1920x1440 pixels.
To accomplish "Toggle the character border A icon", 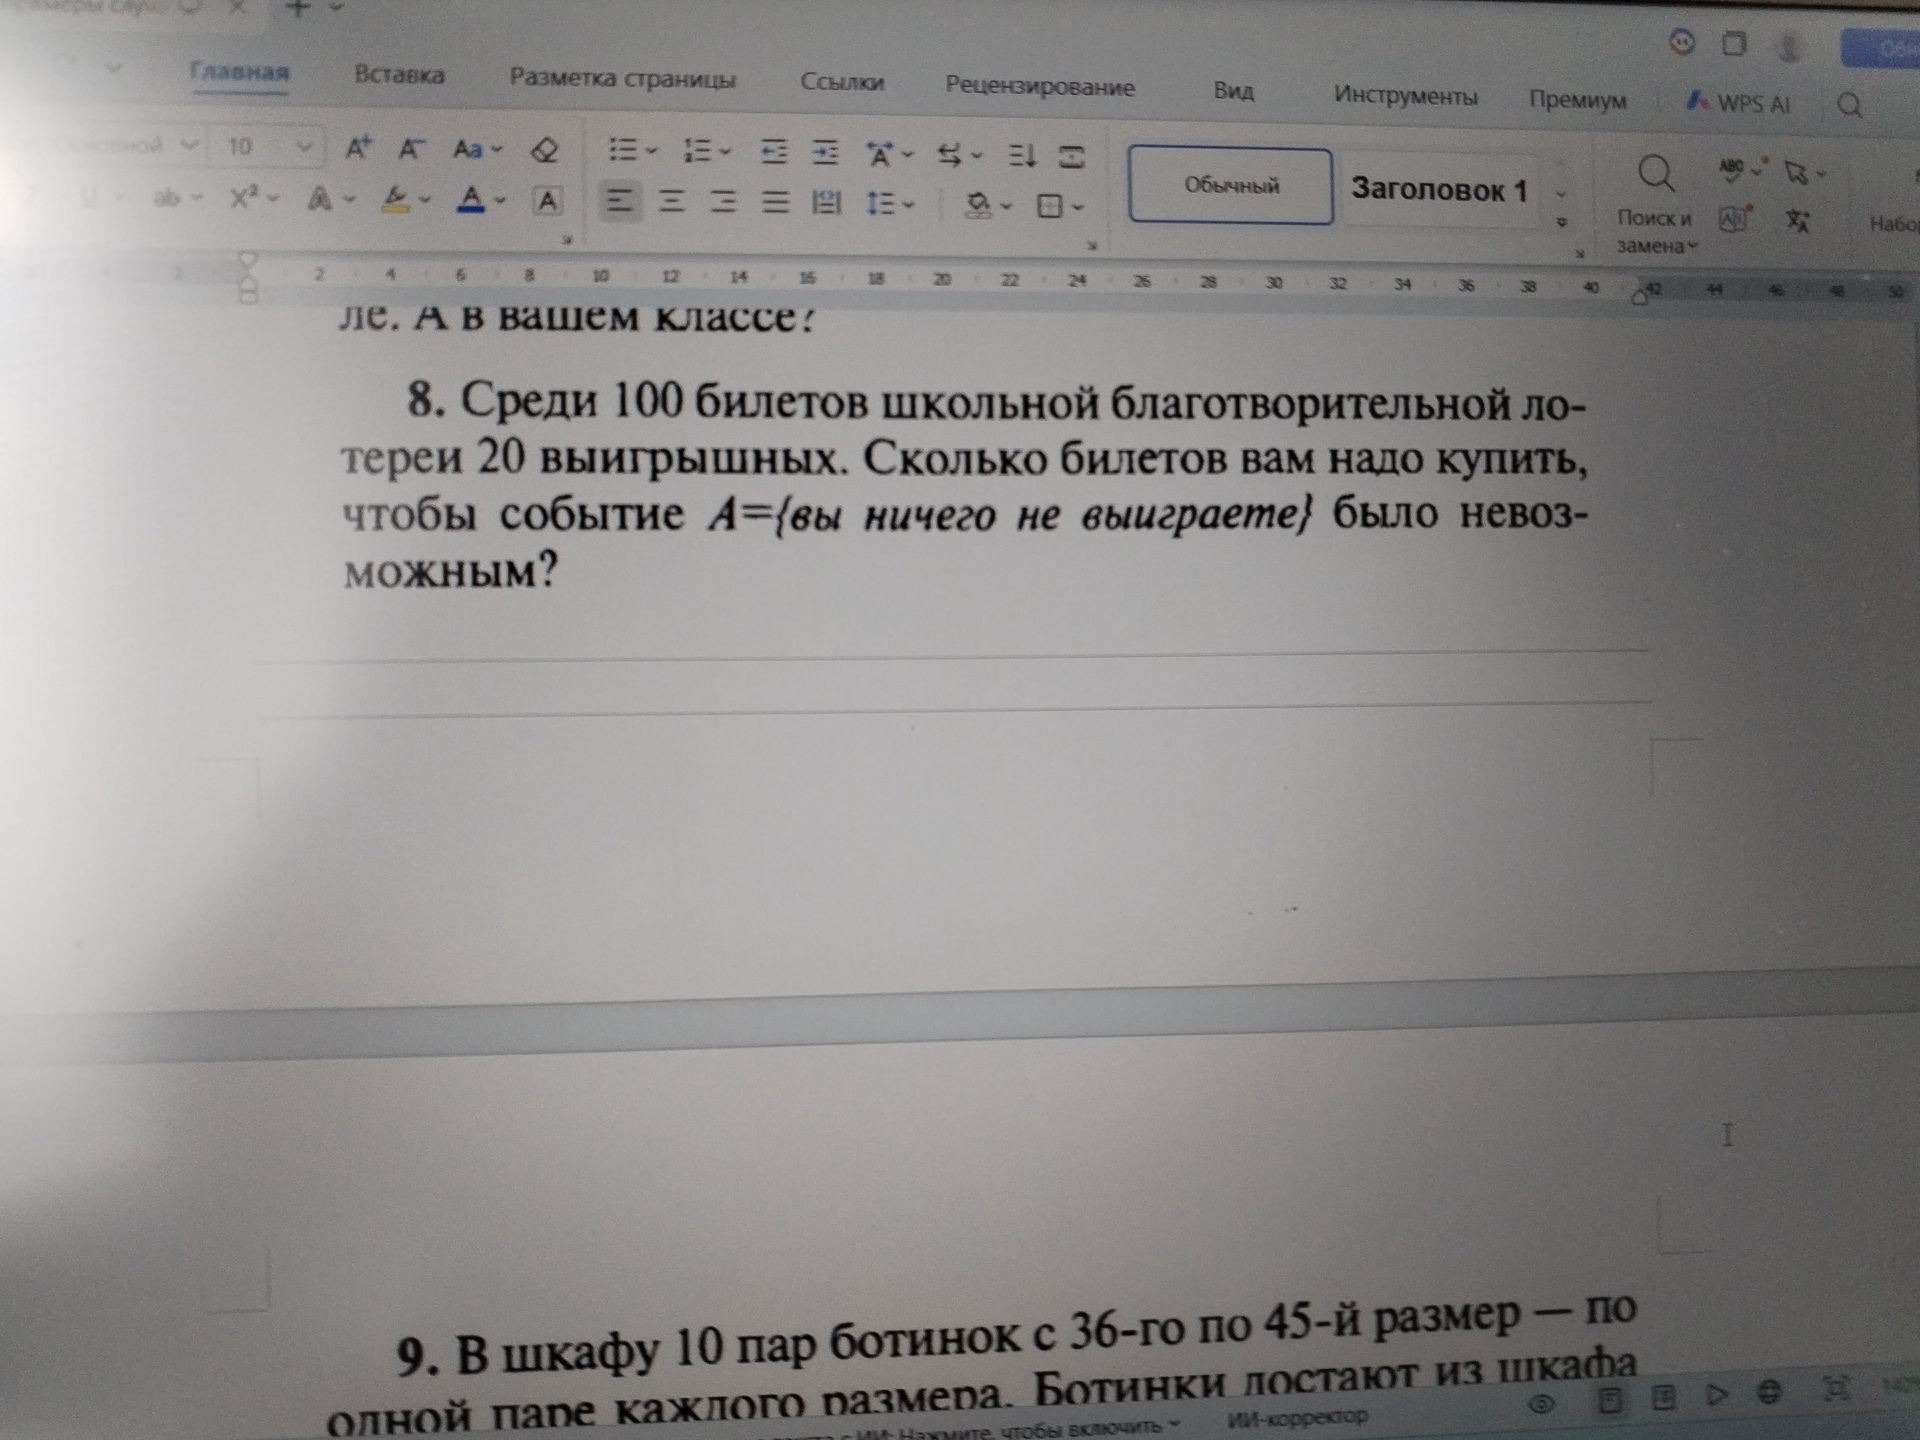I will (x=546, y=201).
